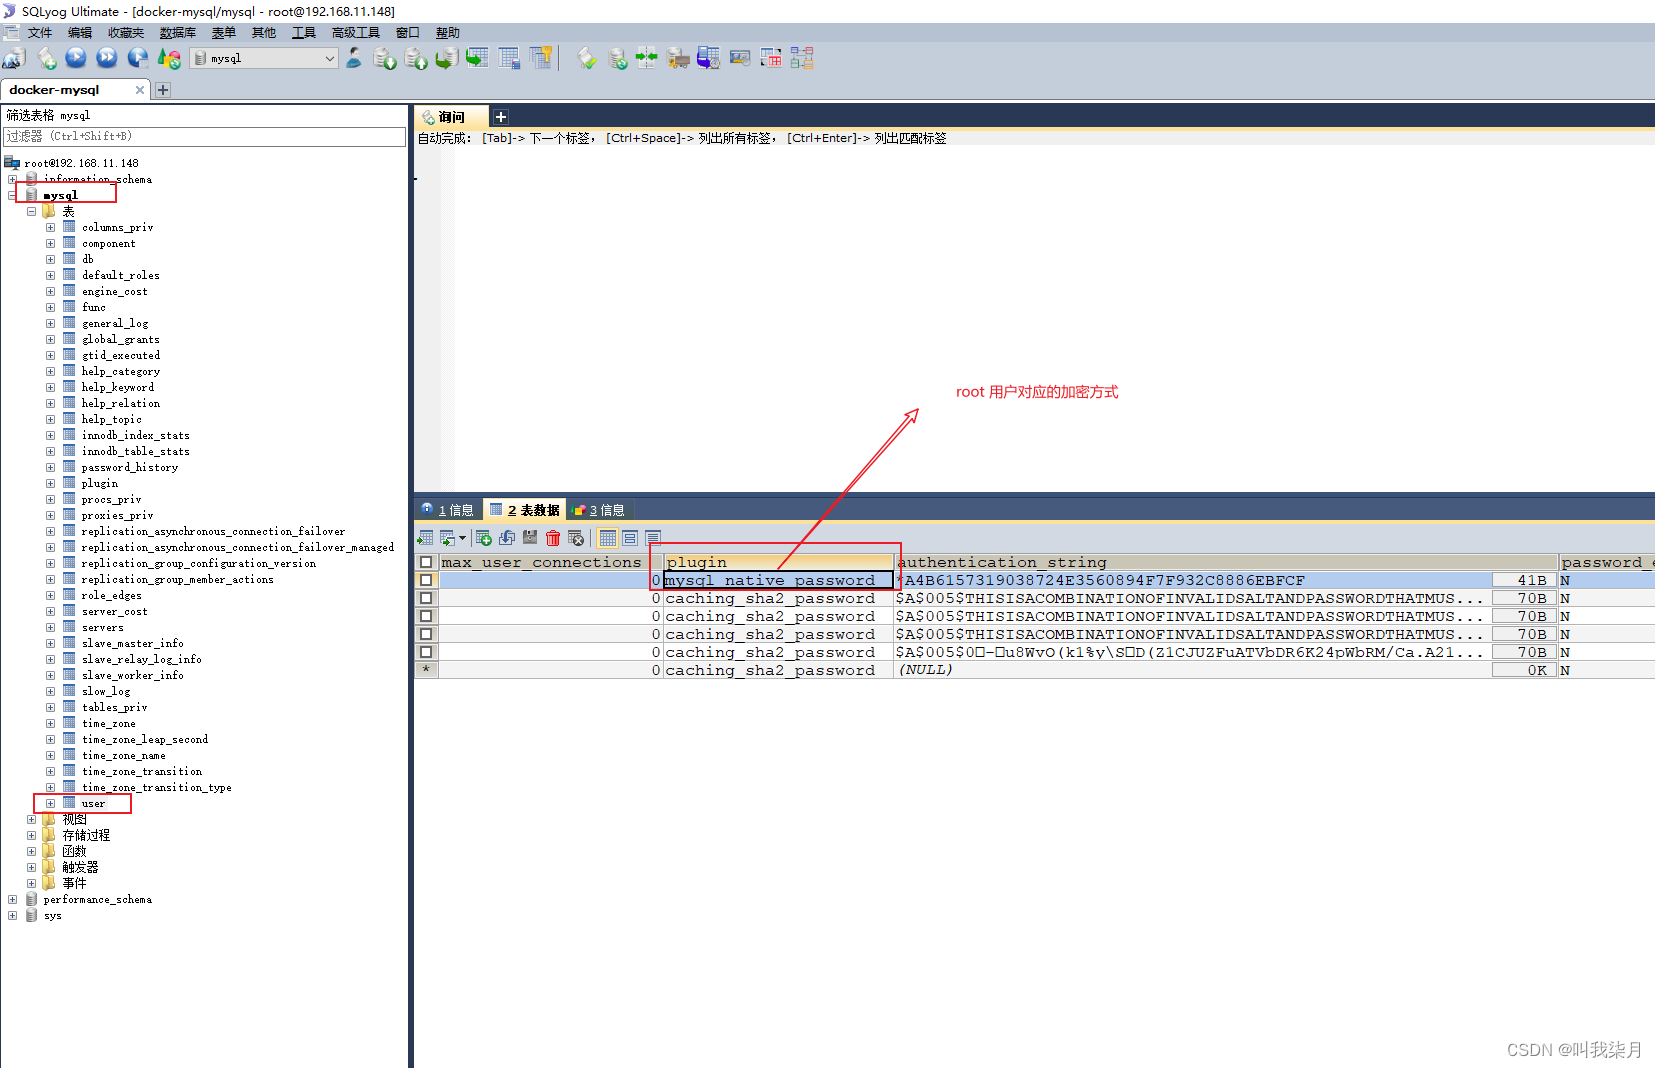This screenshot has height=1068, width=1655.
Task: Click the duplicate current row icon
Action: pyautogui.click(x=507, y=538)
